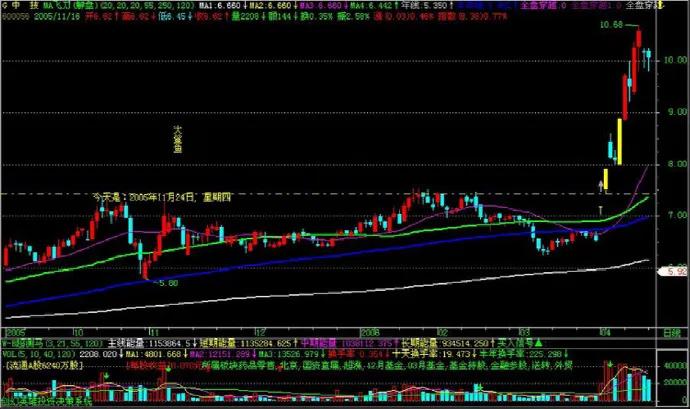Click the green down-arrow above April volume bars
The width and height of the screenshot is (690, 409).
point(610,365)
